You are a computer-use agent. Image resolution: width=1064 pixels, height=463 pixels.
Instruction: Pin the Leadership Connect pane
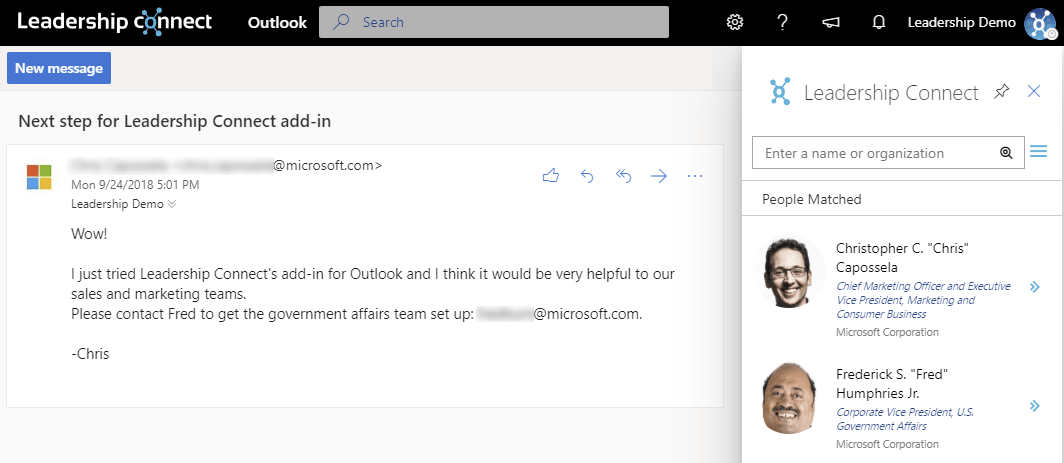click(1001, 92)
